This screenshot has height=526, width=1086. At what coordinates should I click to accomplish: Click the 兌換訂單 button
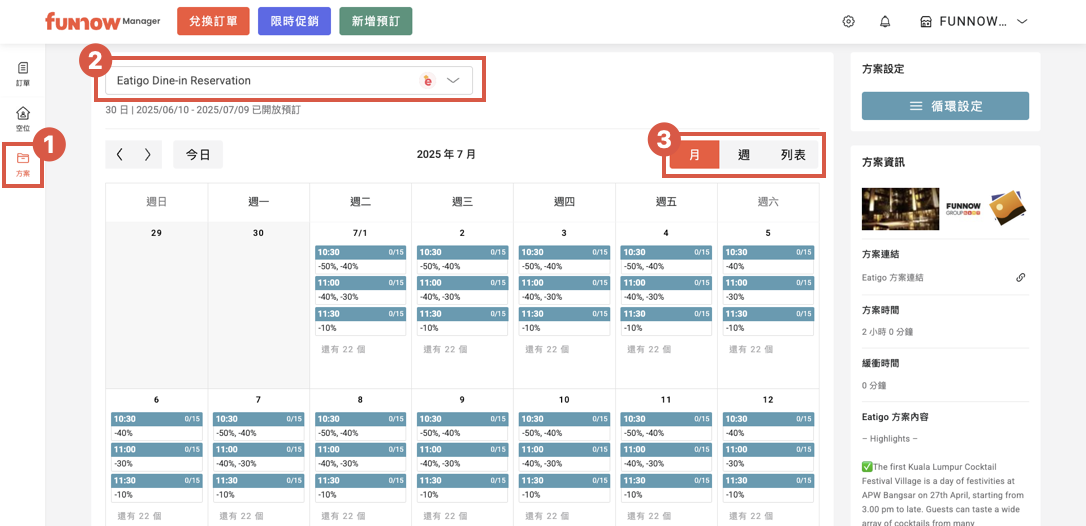213,22
